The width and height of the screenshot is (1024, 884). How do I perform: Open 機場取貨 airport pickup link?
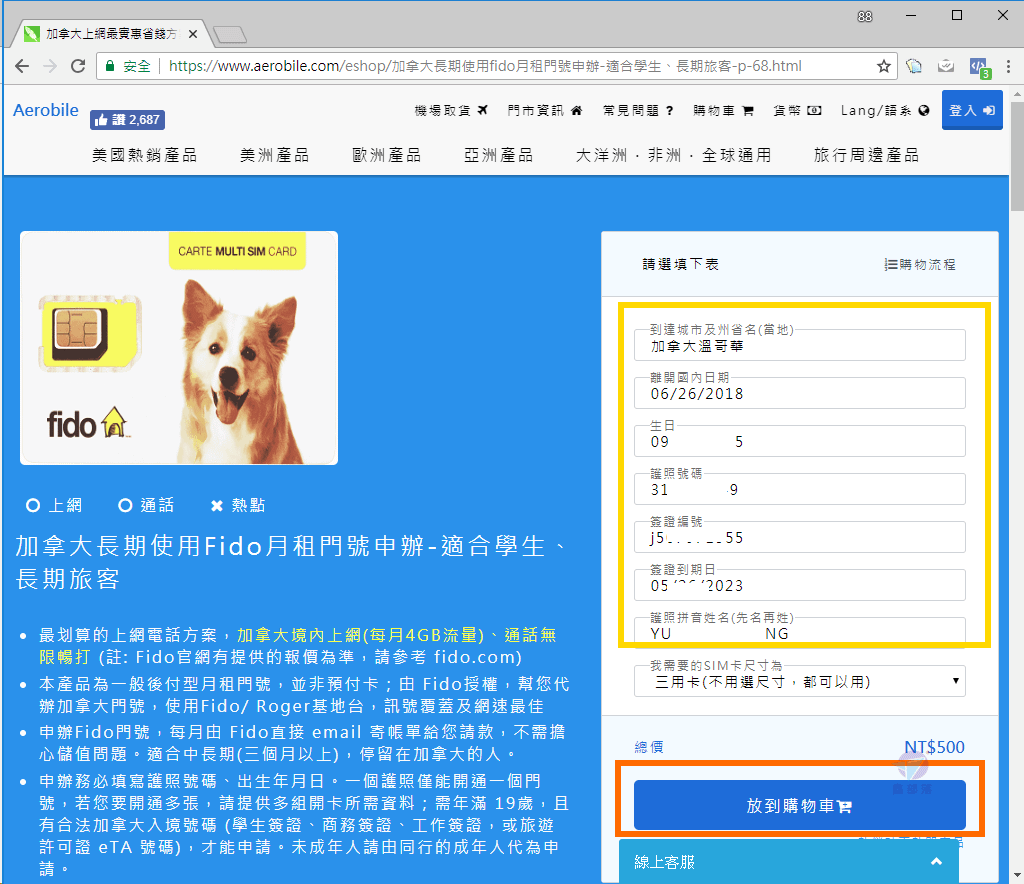click(x=451, y=110)
